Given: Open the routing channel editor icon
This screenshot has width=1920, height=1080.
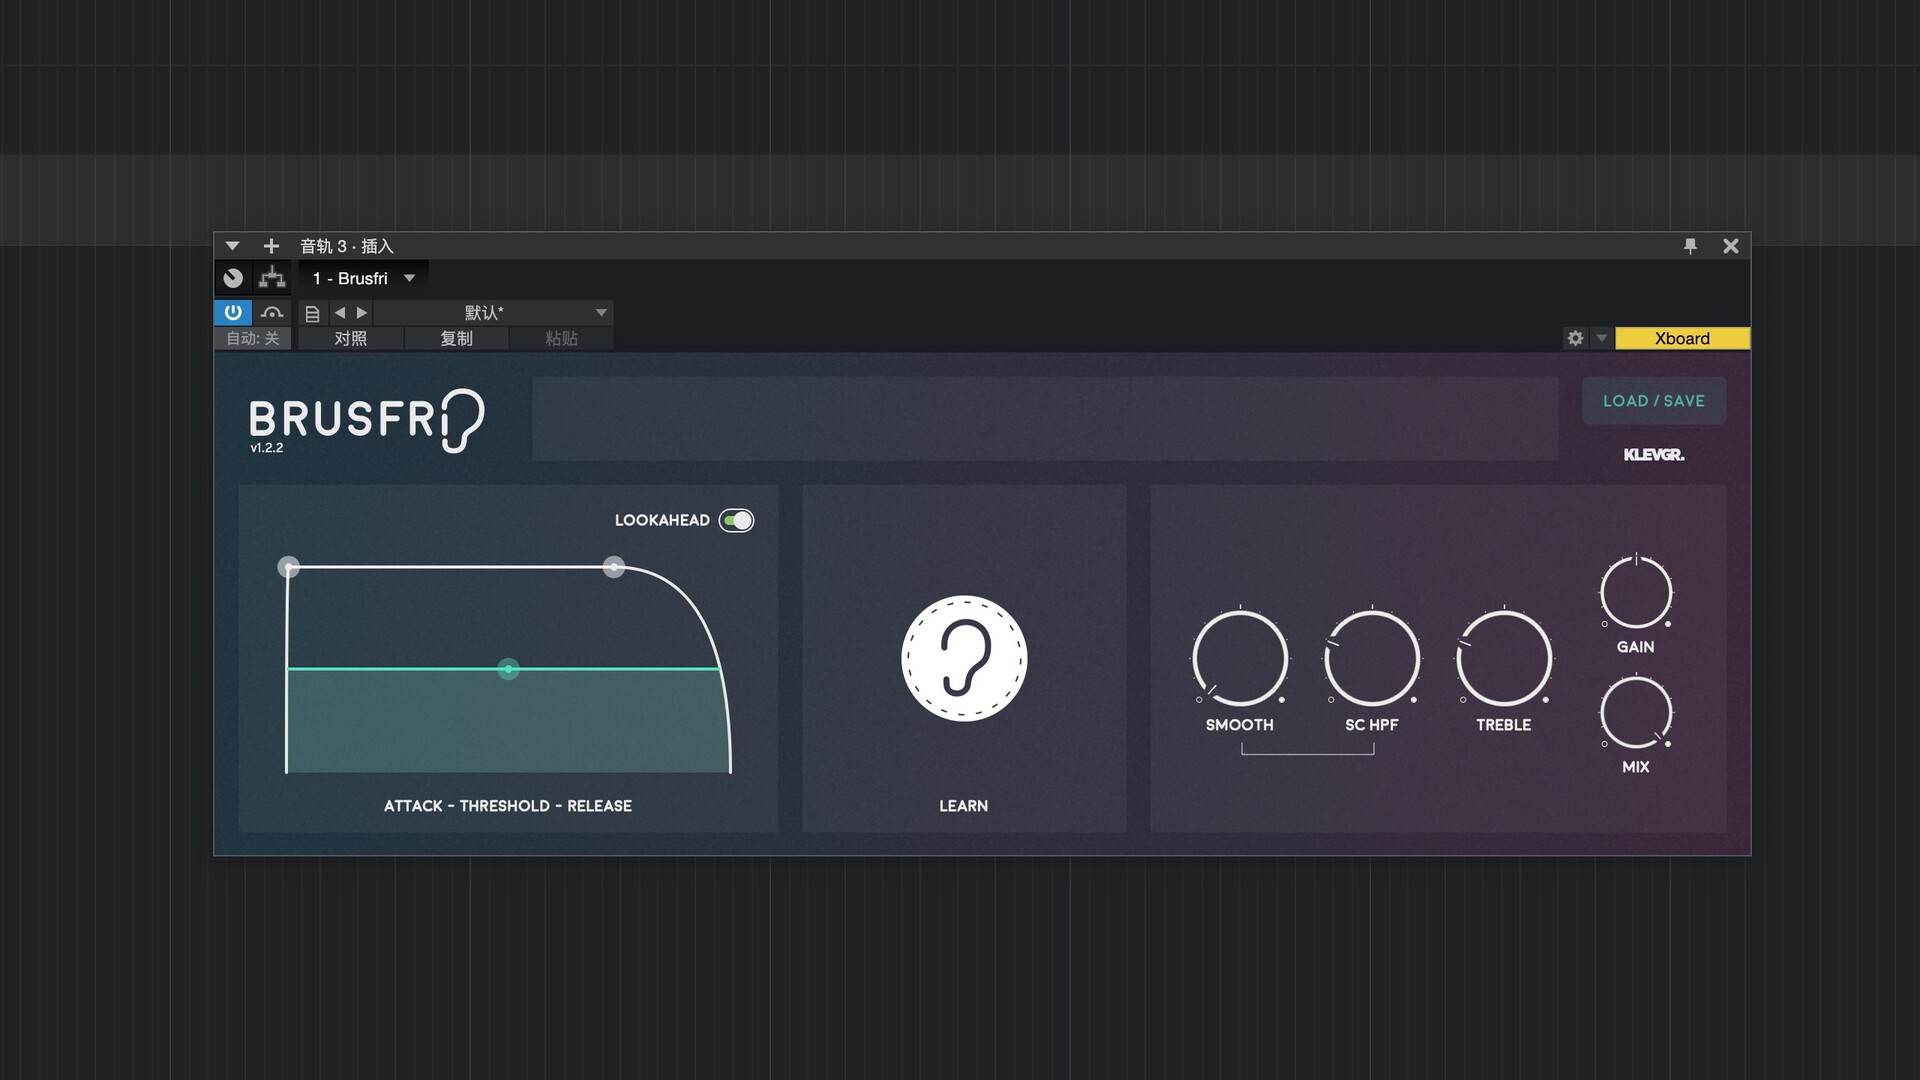Looking at the screenshot, I should click(x=272, y=278).
